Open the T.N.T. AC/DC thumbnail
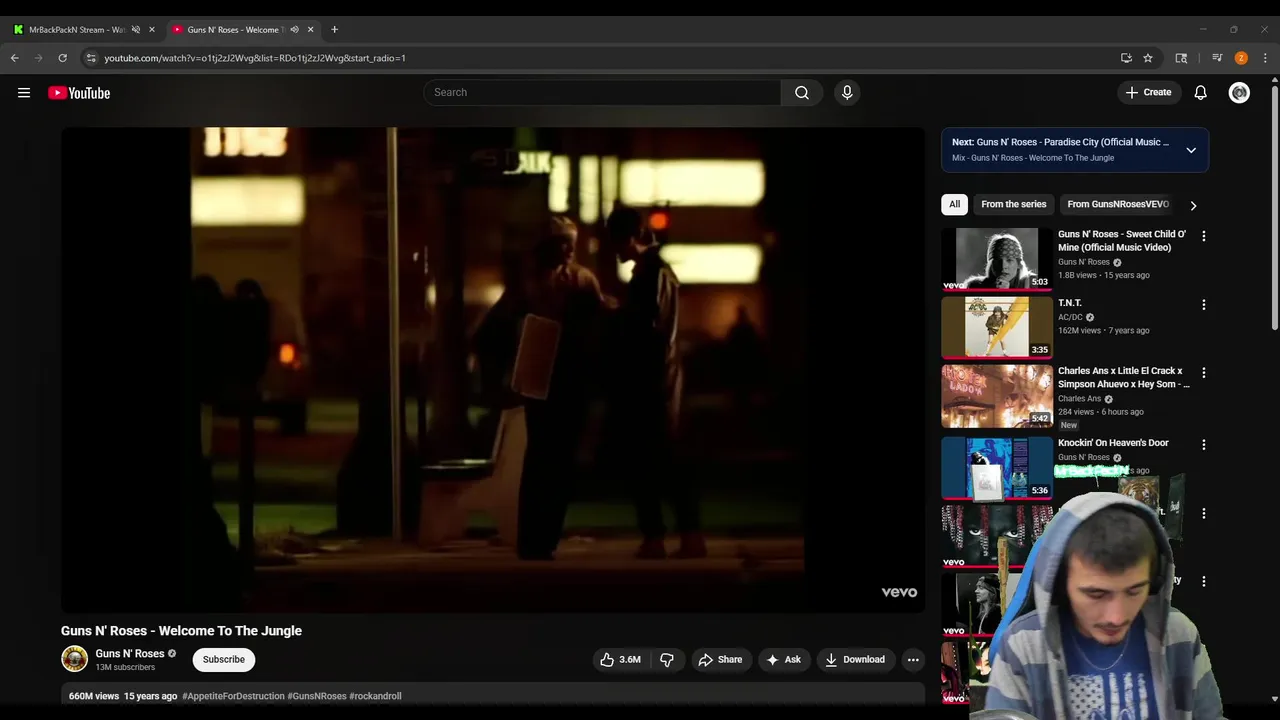Screen dimensions: 1280x720 (x=997, y=327)
